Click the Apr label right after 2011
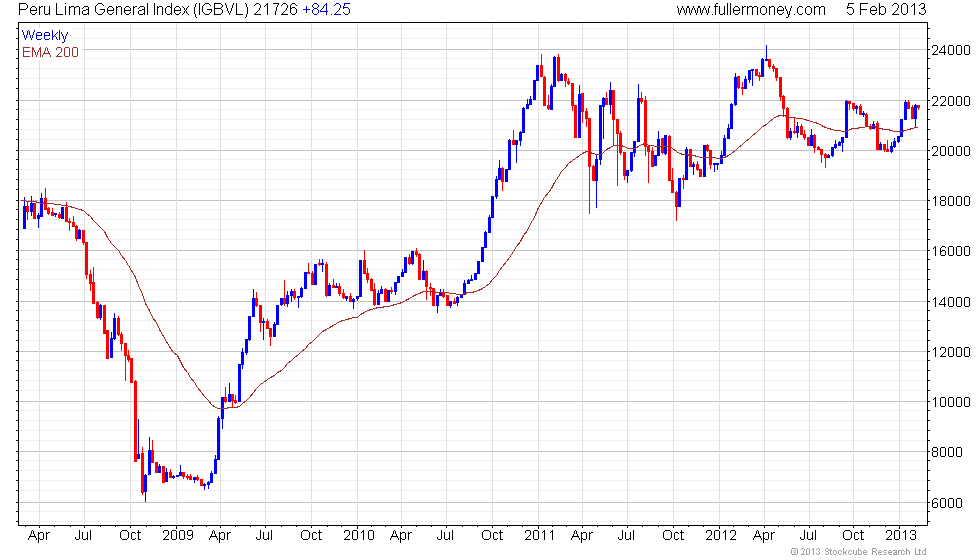 [x=582, y=536]
